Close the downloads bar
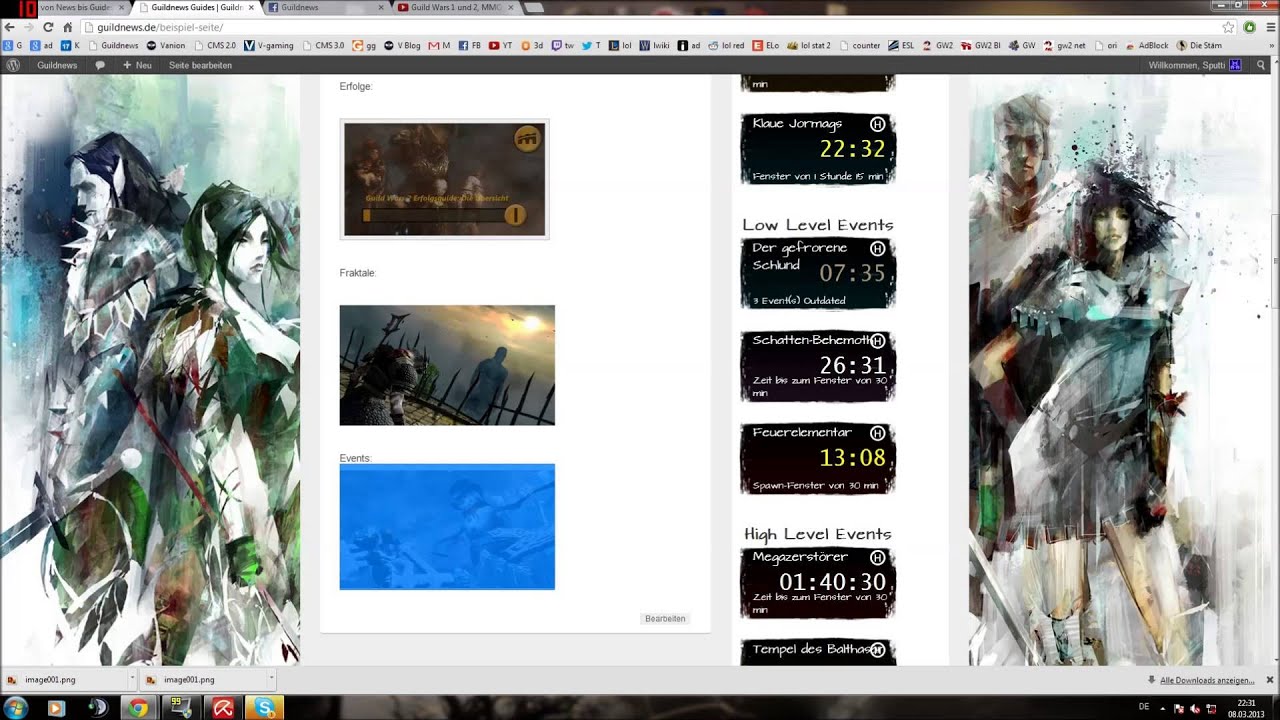Screen dimensions: 1280x720 click(1270, 680)
